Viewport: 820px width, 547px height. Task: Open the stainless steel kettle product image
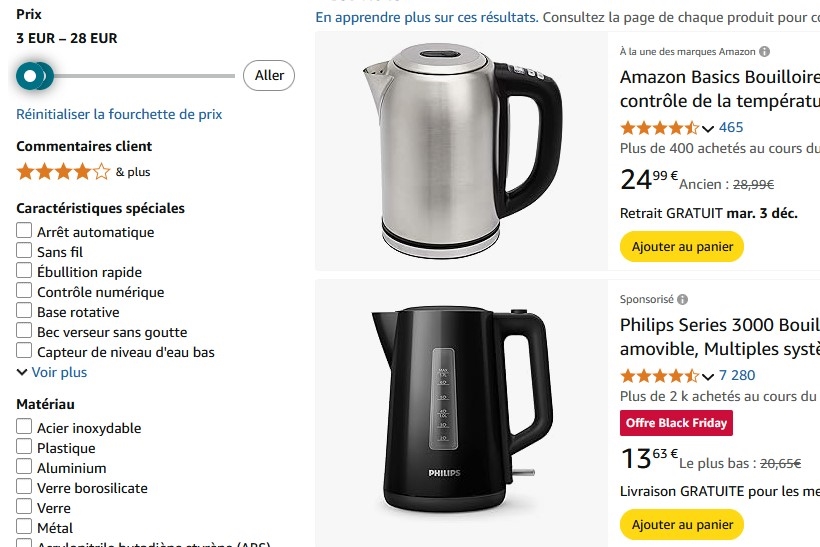(x=461, y=150)
